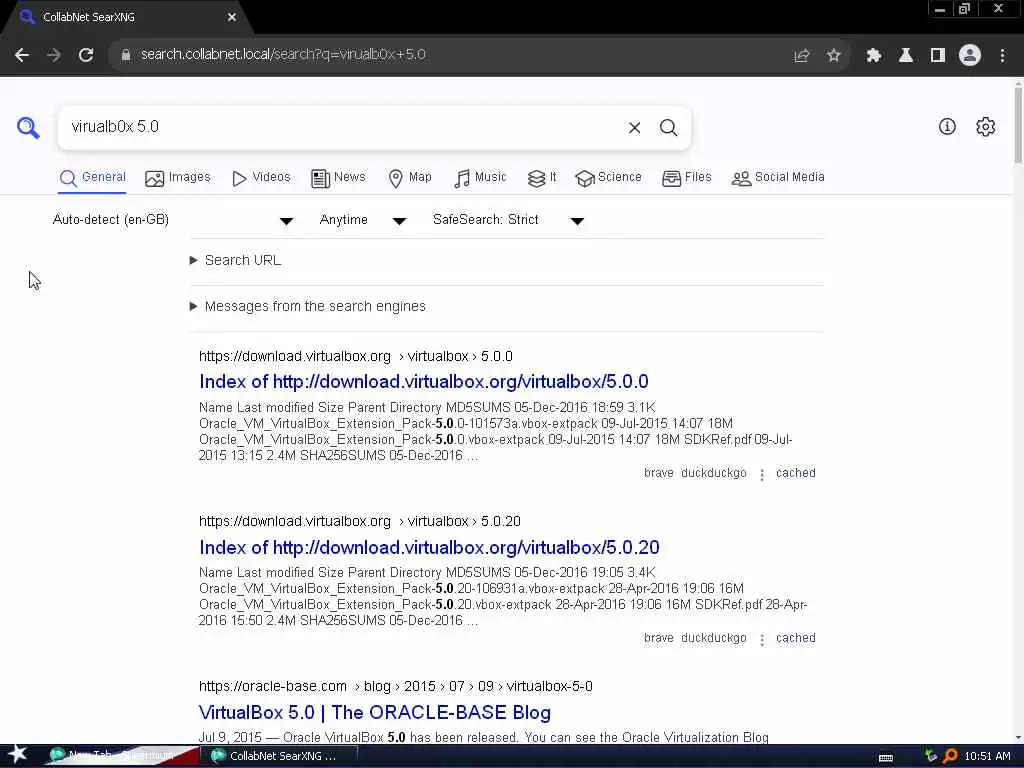Click brave engine label on 5.0.0 result
Screen dimensions: 1024x768
click(658, 473)
